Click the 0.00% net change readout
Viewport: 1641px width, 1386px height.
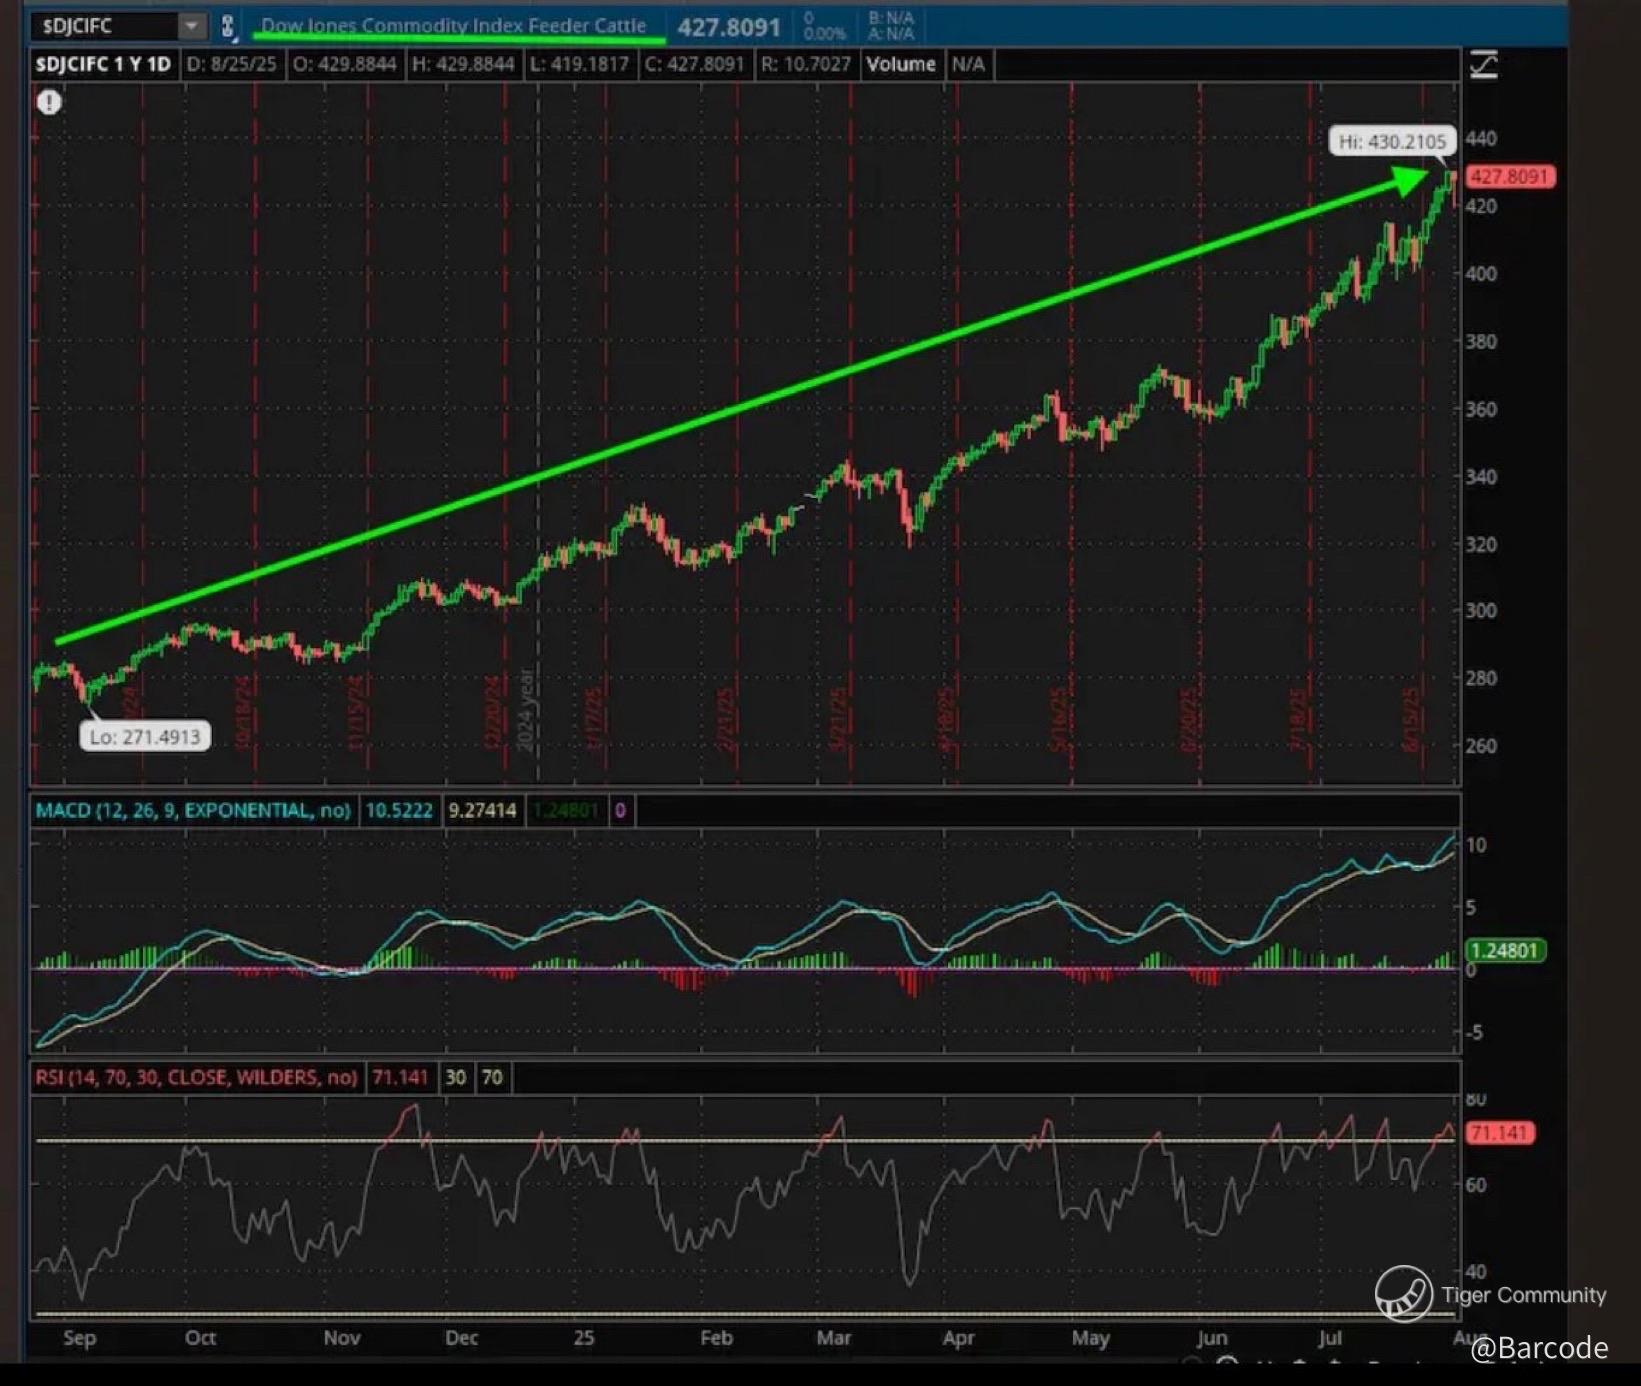point(824,33)
